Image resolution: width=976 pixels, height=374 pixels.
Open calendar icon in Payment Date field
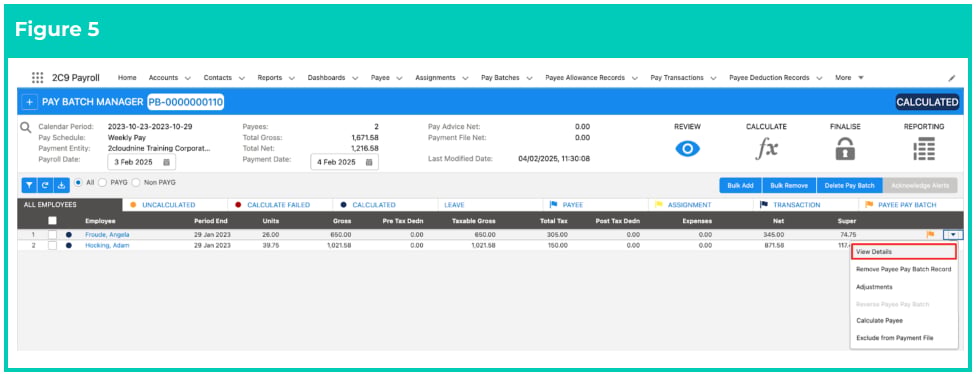(x=368, y=162)
